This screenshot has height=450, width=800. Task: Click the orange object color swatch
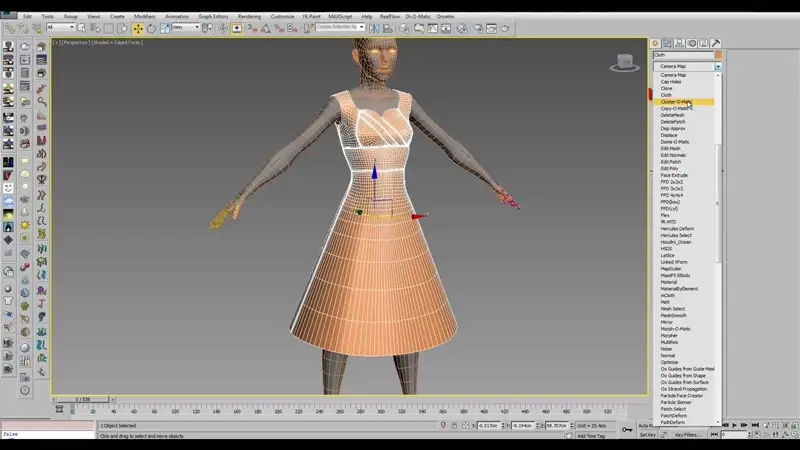[718, 55]
